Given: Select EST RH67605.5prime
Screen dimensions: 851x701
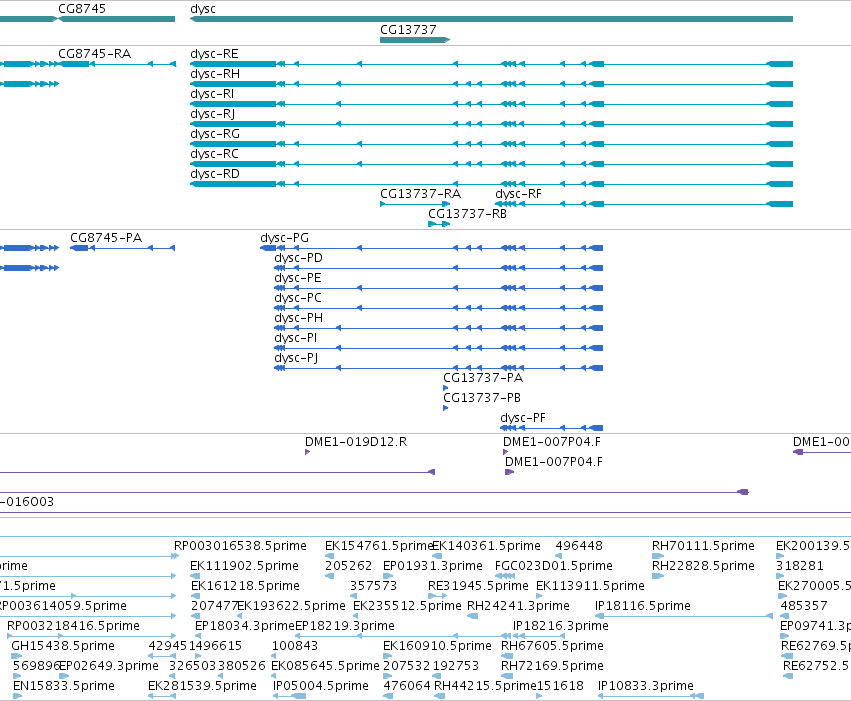Looking at the screenshot, I should tap(552, 646).
